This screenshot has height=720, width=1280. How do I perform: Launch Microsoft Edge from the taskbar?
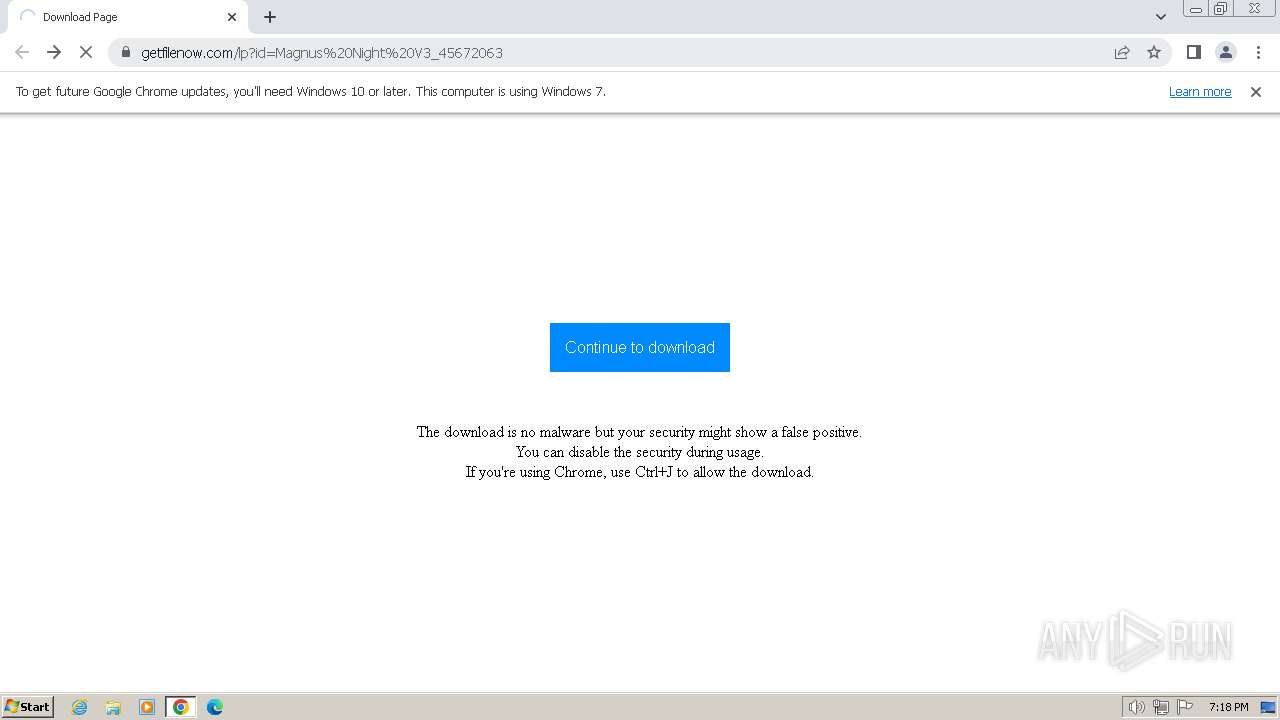215,707
